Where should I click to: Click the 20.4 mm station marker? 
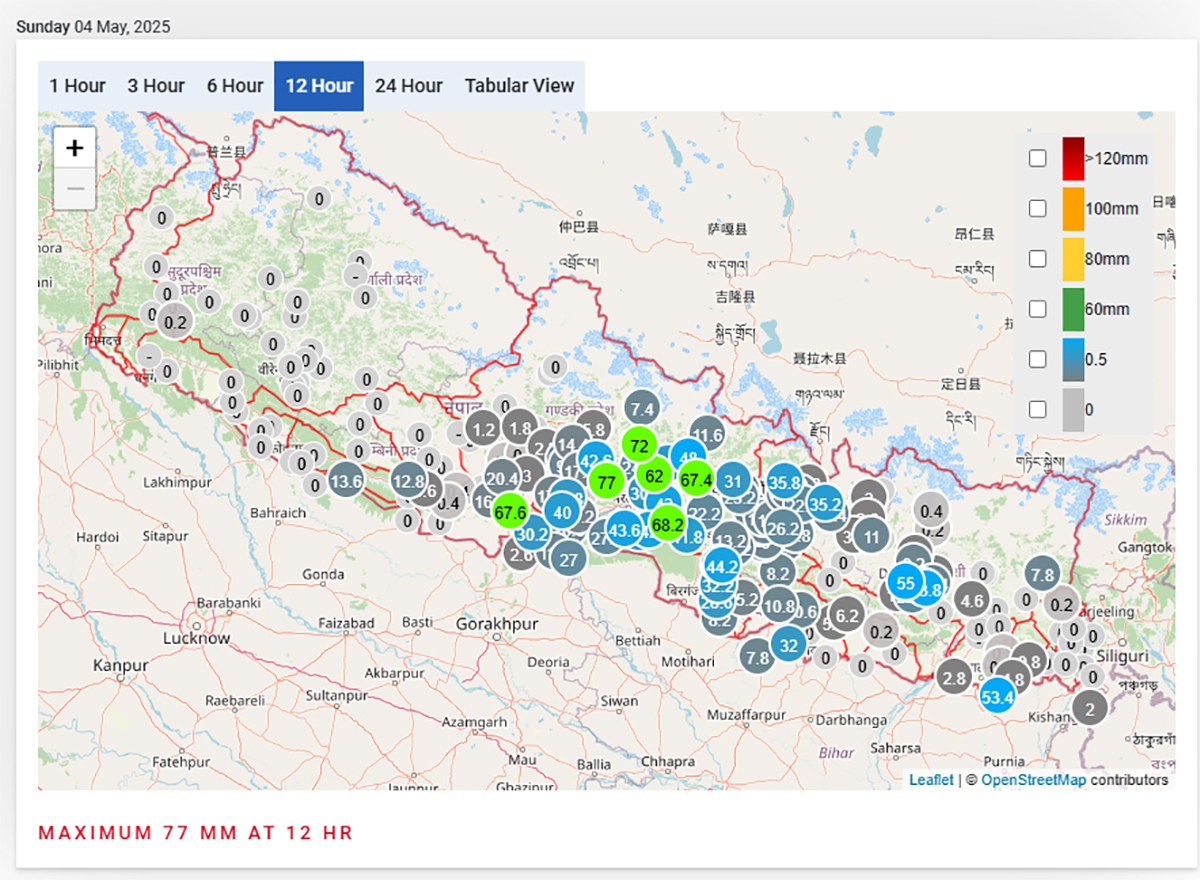(502, 478)
